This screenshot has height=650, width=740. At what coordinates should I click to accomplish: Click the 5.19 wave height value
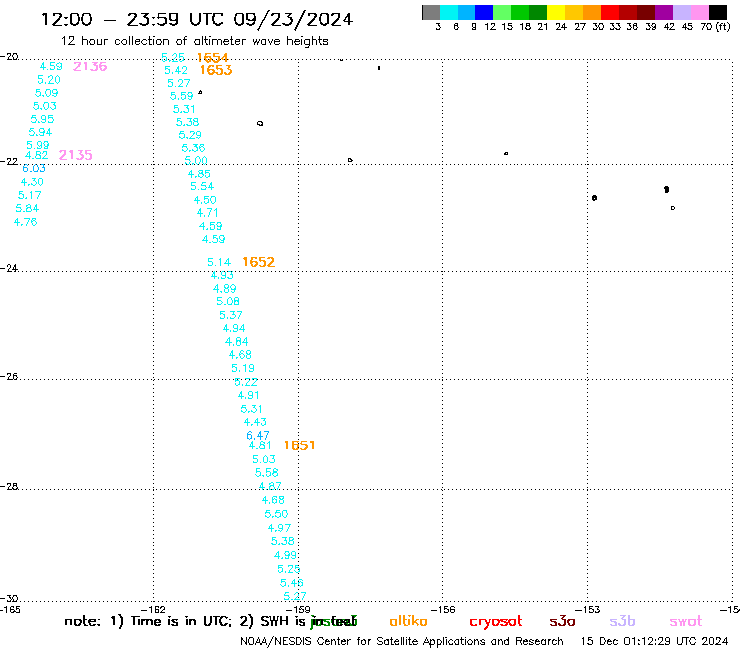pos(243,368)
